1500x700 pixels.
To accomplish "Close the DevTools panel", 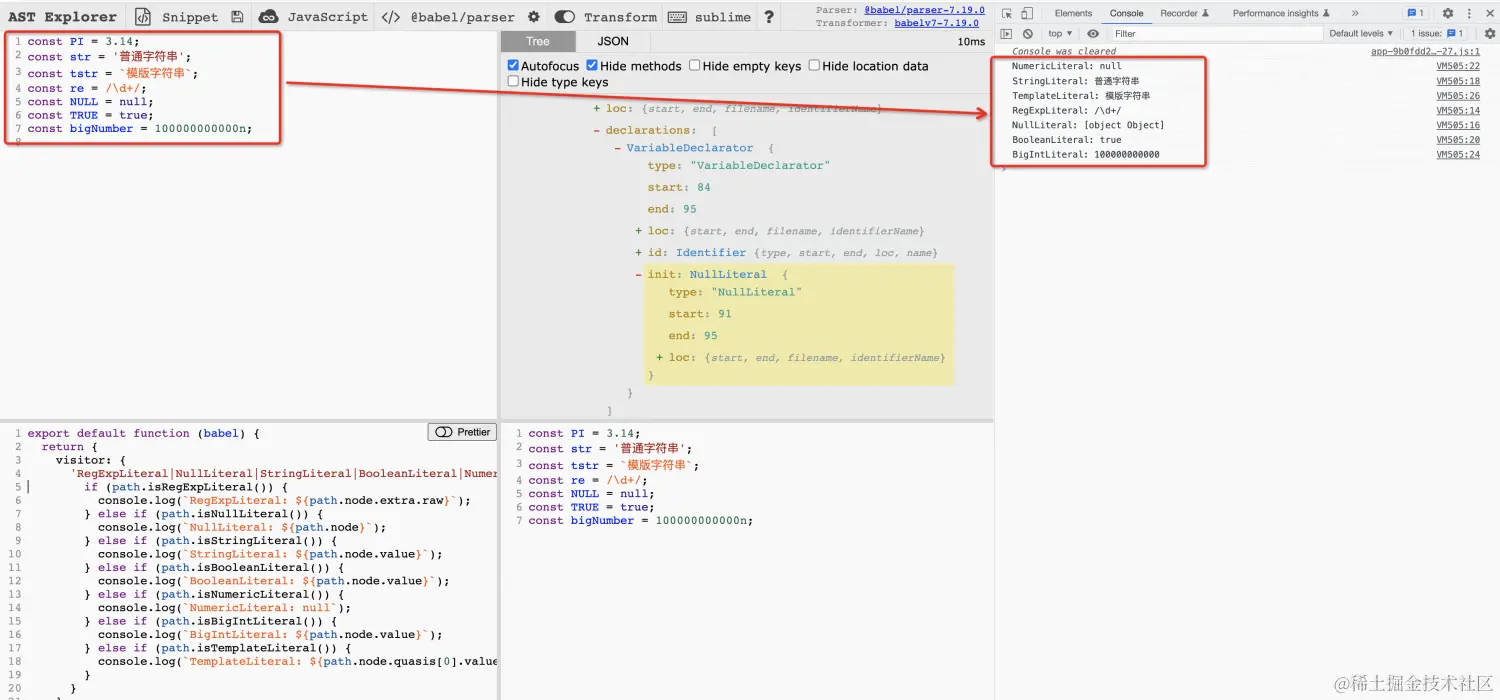I will [x=1488, y=13].
